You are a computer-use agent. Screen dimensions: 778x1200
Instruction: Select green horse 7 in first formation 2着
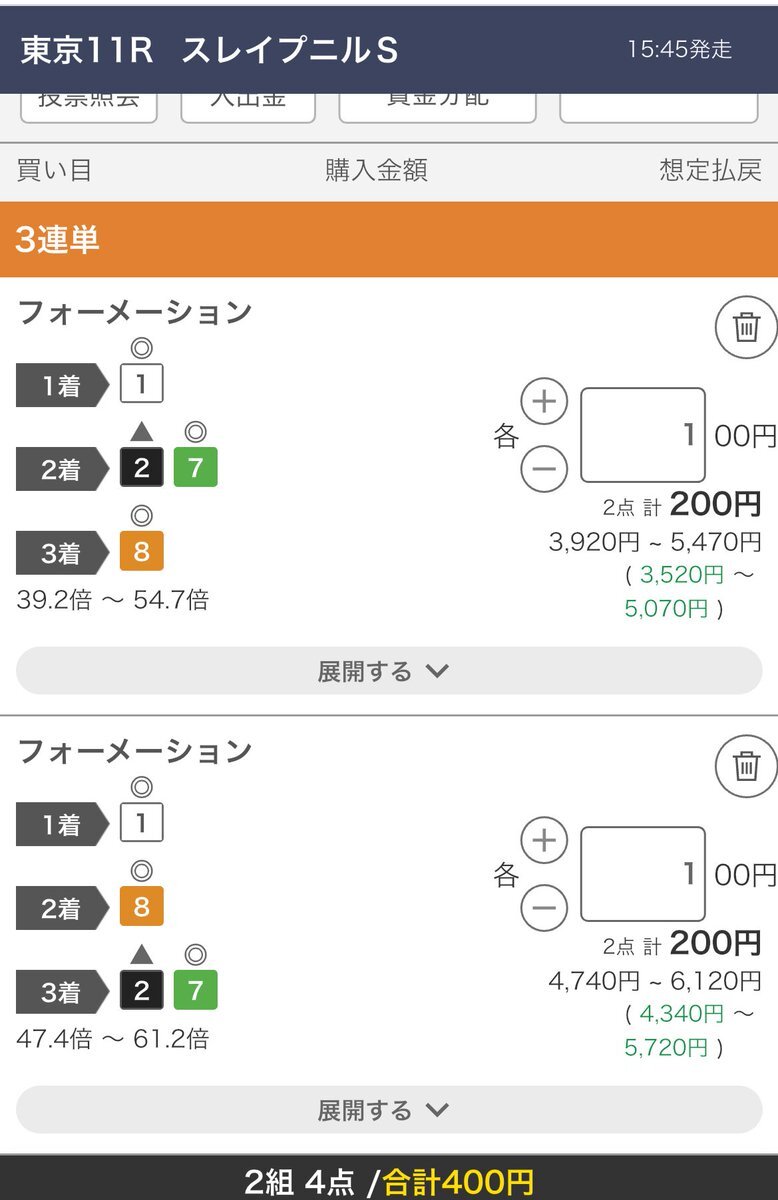(195, 468)
